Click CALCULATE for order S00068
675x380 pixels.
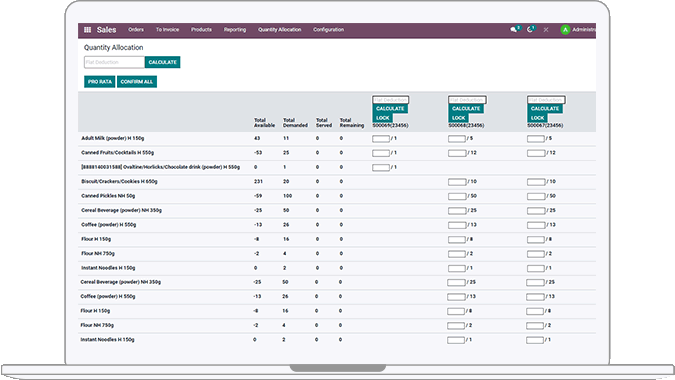coord(466,108)
